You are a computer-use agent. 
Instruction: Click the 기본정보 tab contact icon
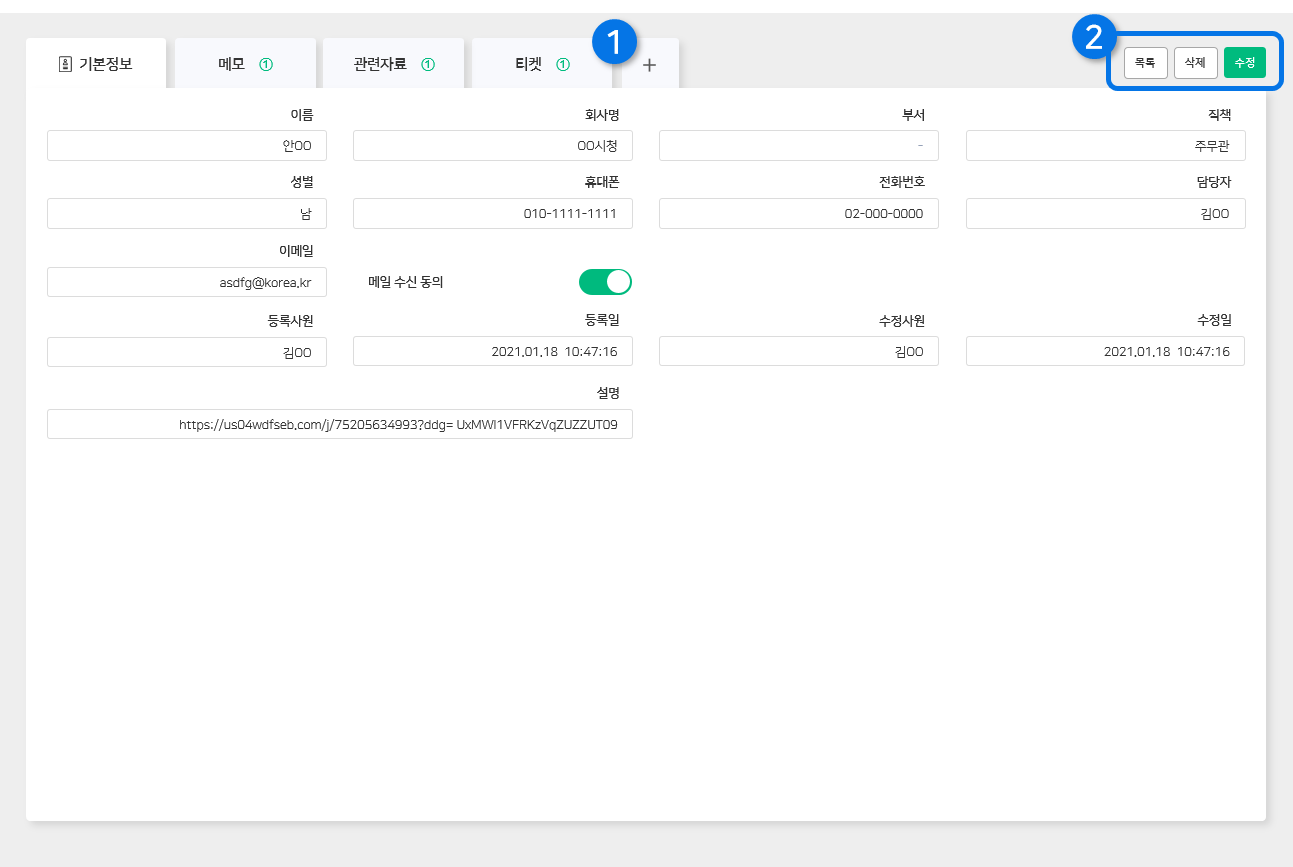coord(66,64)
